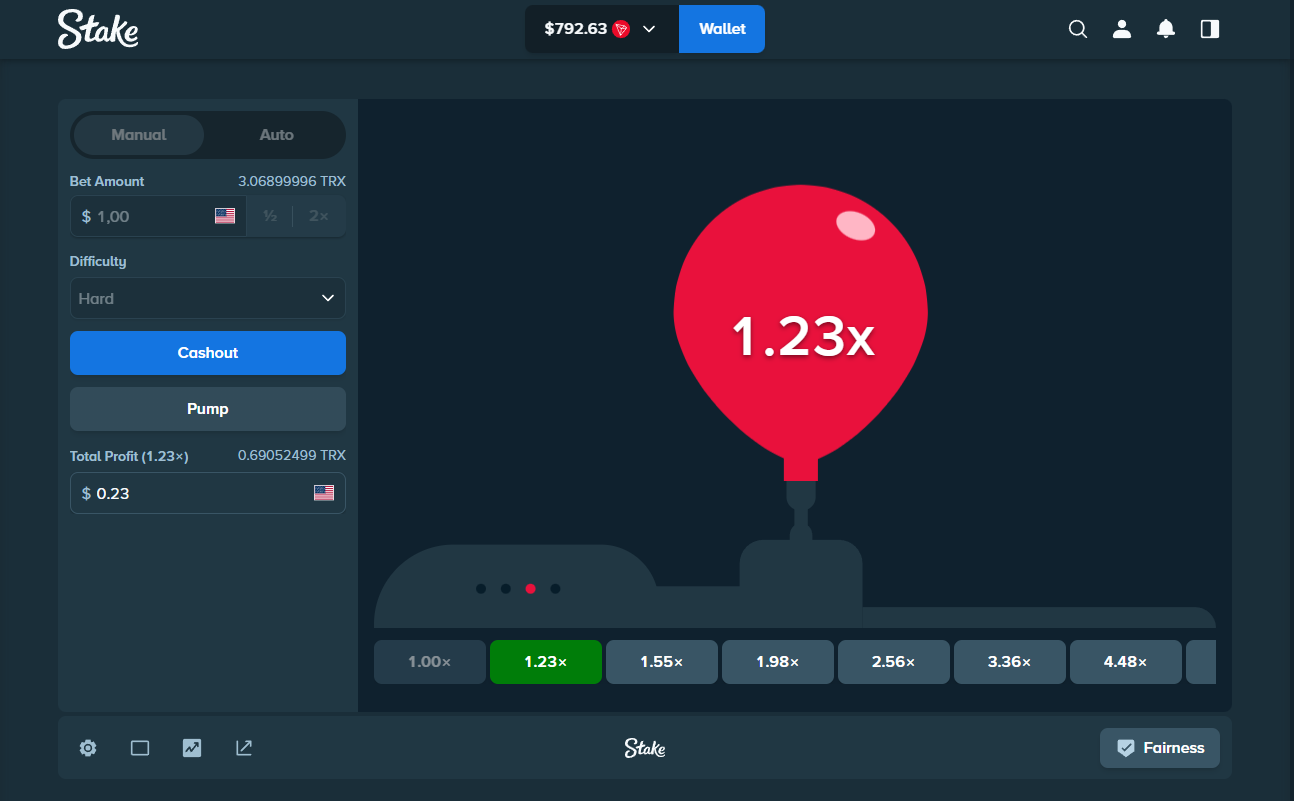Image resolution: width=1294 pixels, height=801 pixels.
Task: Click the pop-out game arrow icon
Action: point(244,748)
